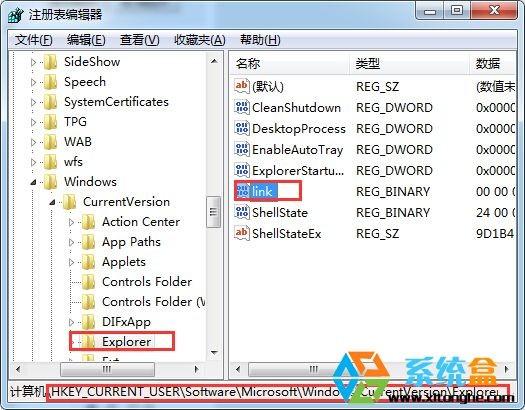Viewport: 525px width, 410px height.
Task: Click the ShellStateEx string value icon
Action: [x=242, y=233]
